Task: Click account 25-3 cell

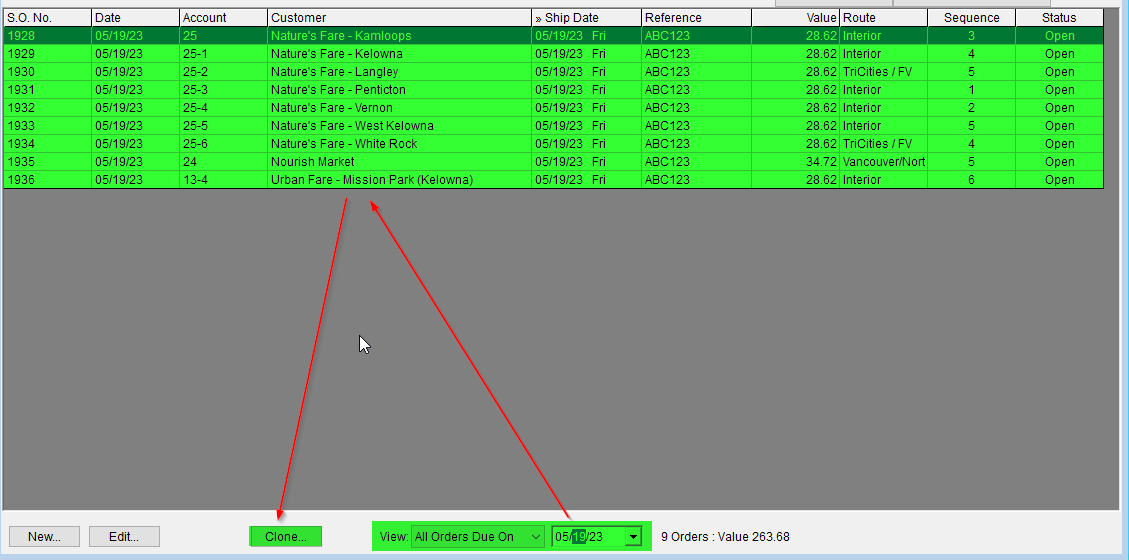Action: click(x=223, y=89)
